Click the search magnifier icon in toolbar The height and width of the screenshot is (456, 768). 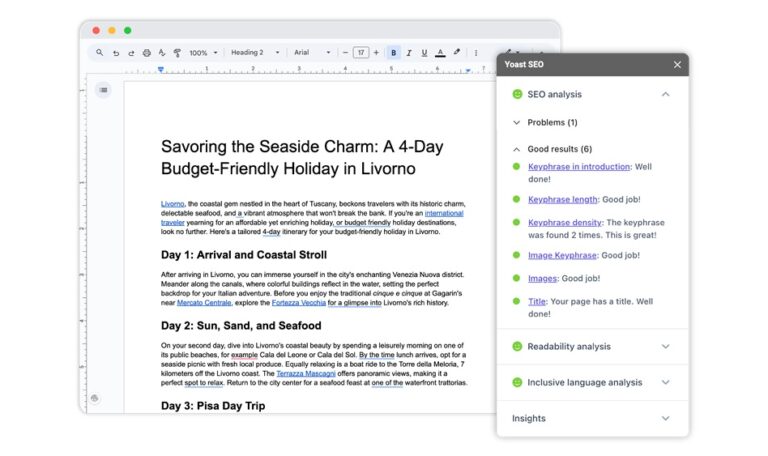point(99,52)
